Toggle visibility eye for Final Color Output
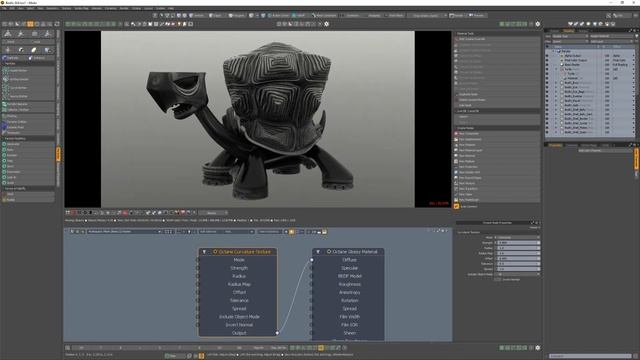This screenshot has width=640, height=360. click(547, 60)
